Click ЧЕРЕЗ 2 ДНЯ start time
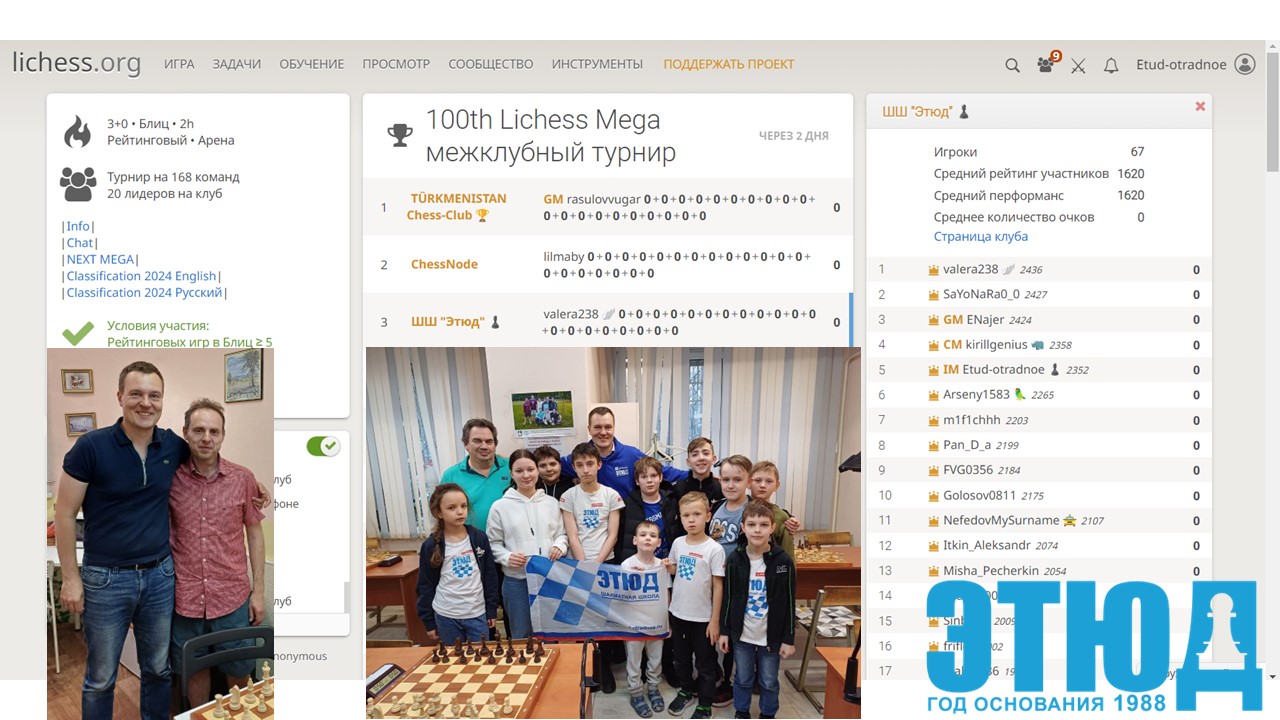 pyautogui.click(x=793, y=136)
